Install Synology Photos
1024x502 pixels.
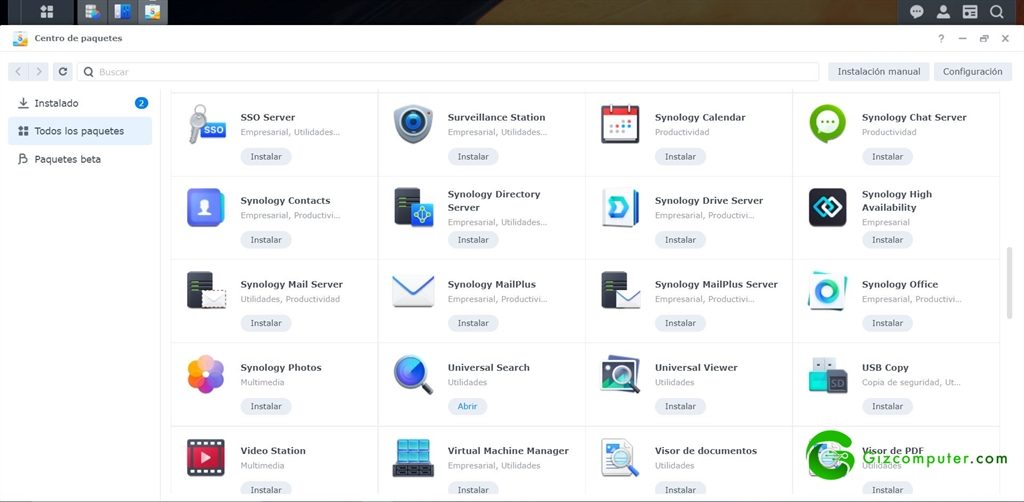[x=266, y=406]
